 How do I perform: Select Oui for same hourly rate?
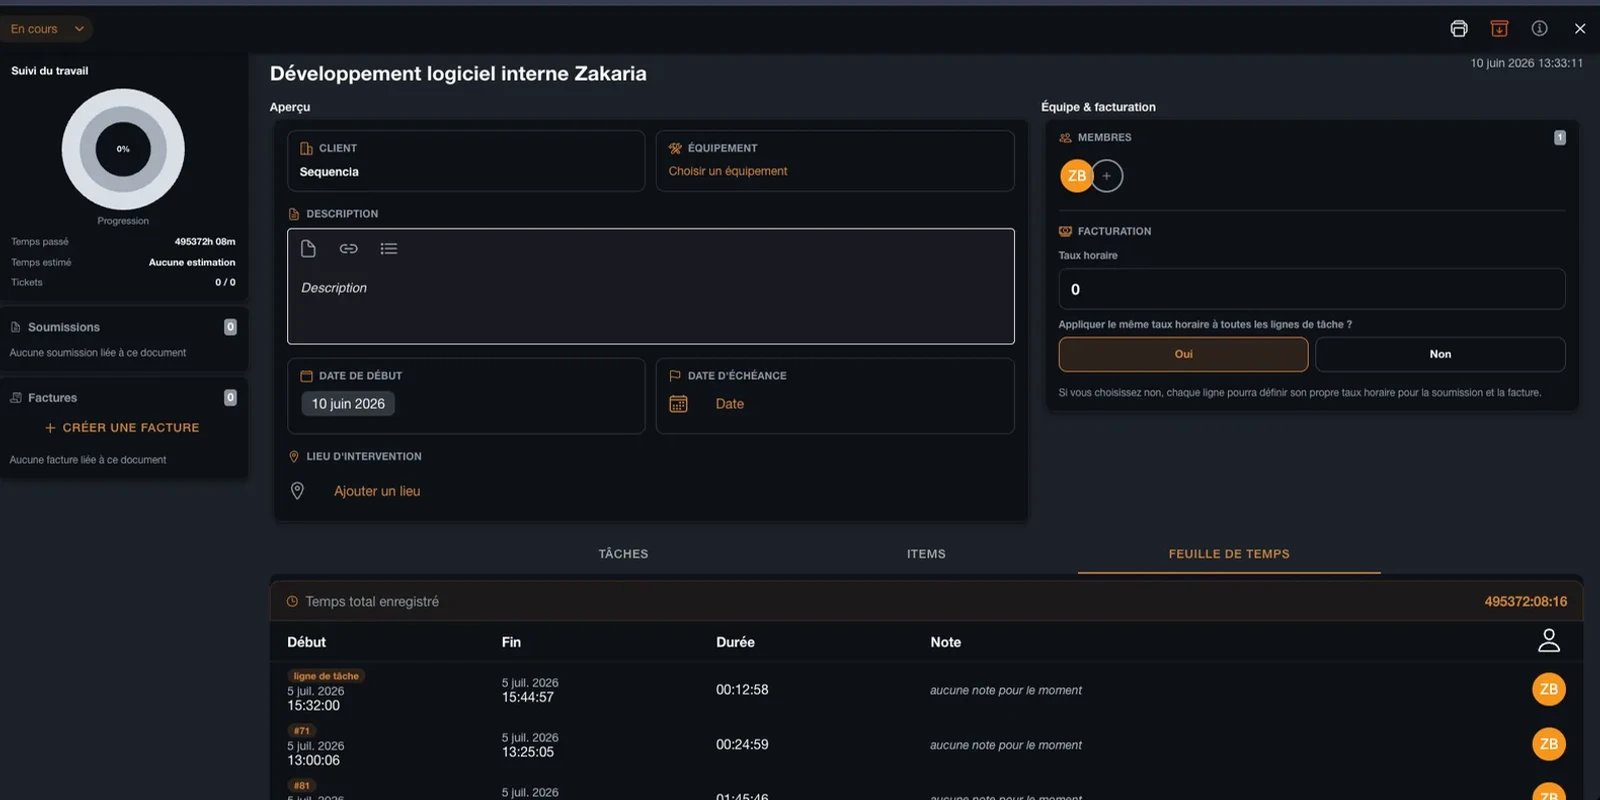(1183, 354)
